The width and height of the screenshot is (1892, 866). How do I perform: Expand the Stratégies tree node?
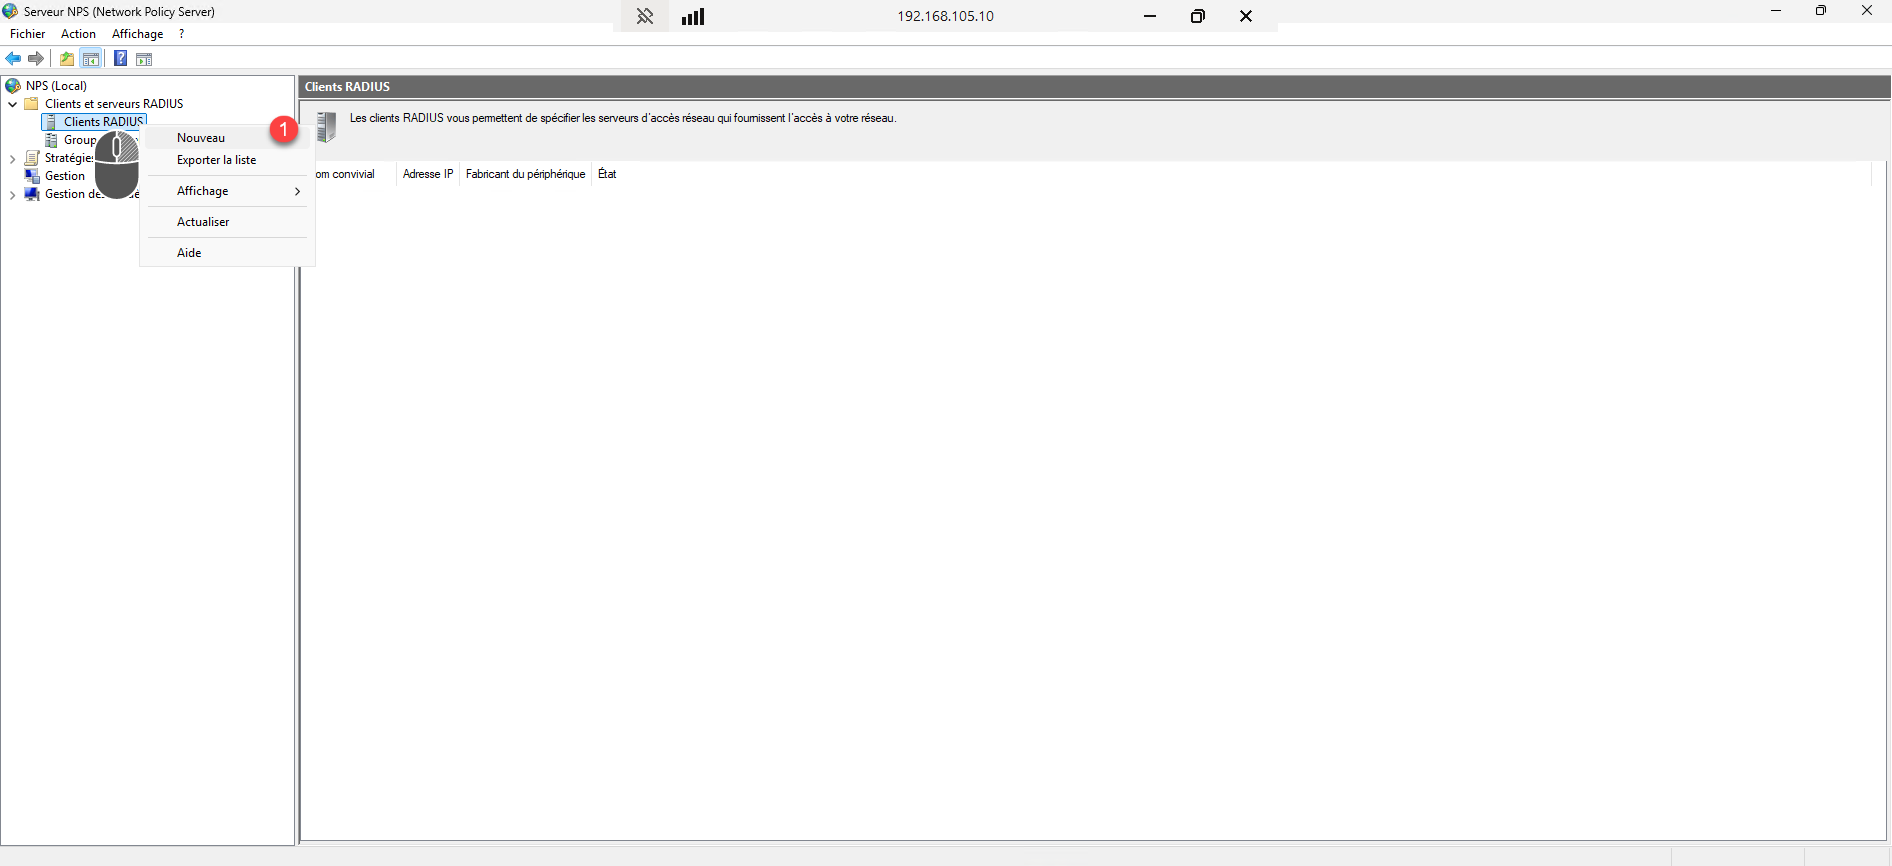(12, 158)
